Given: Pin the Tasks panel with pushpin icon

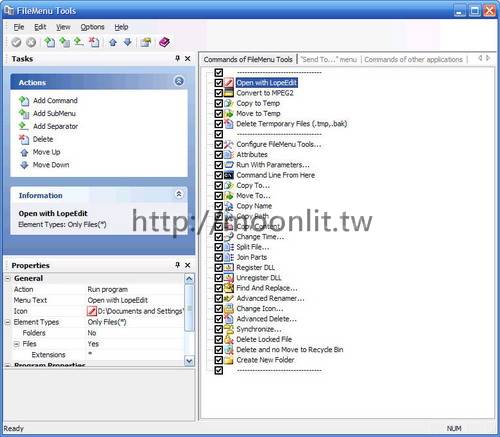Looking at the screenshot, I should [178, 59].
